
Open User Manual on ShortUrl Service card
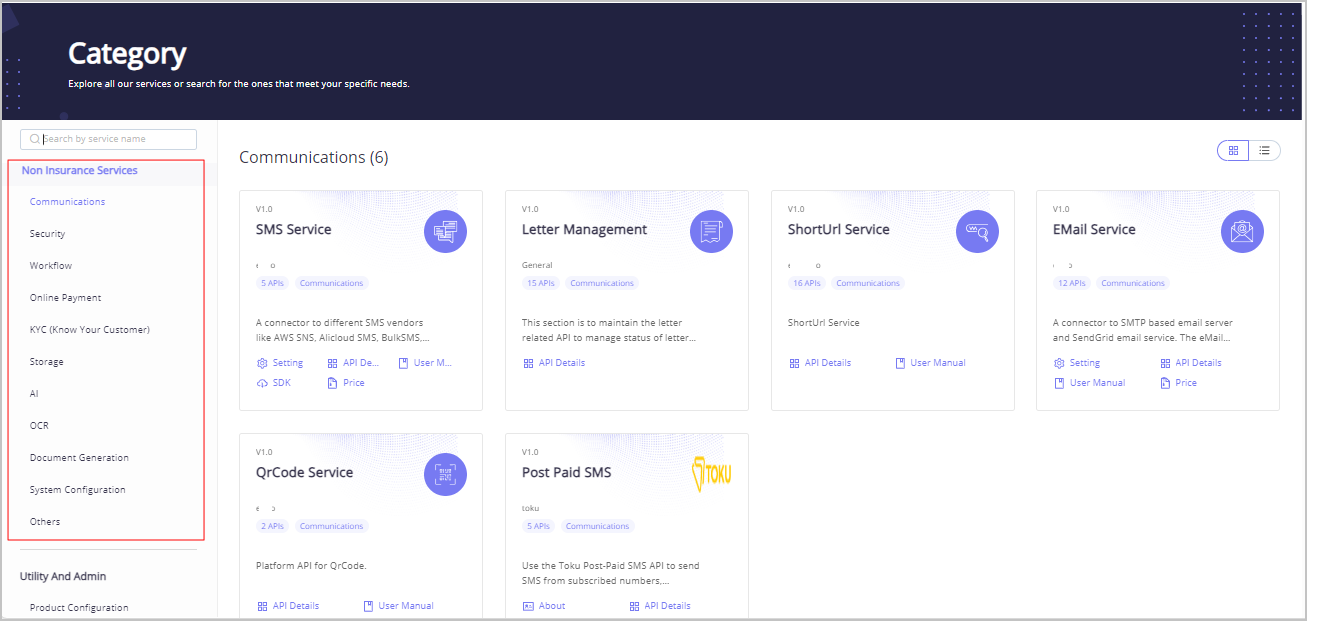coord(930,363)
